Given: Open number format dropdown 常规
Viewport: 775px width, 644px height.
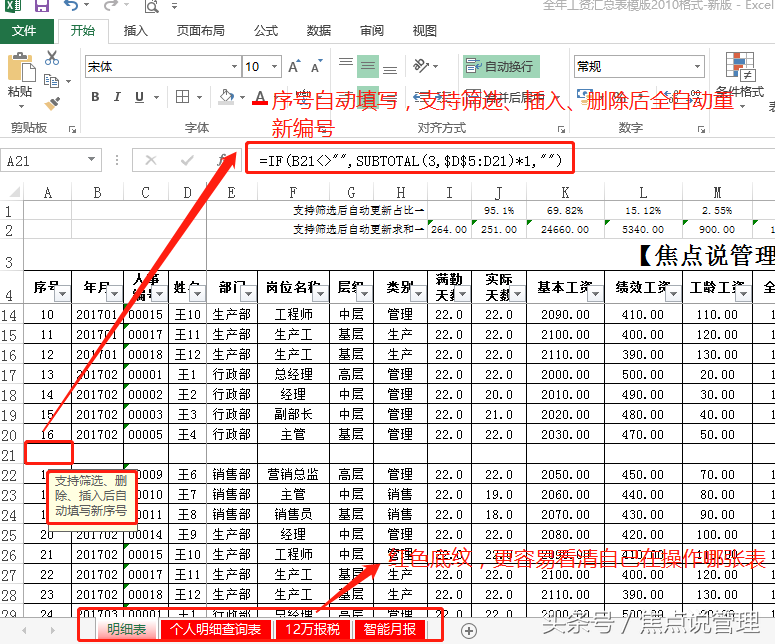Looking at the screenshot, I should click(x=697, y=66).
